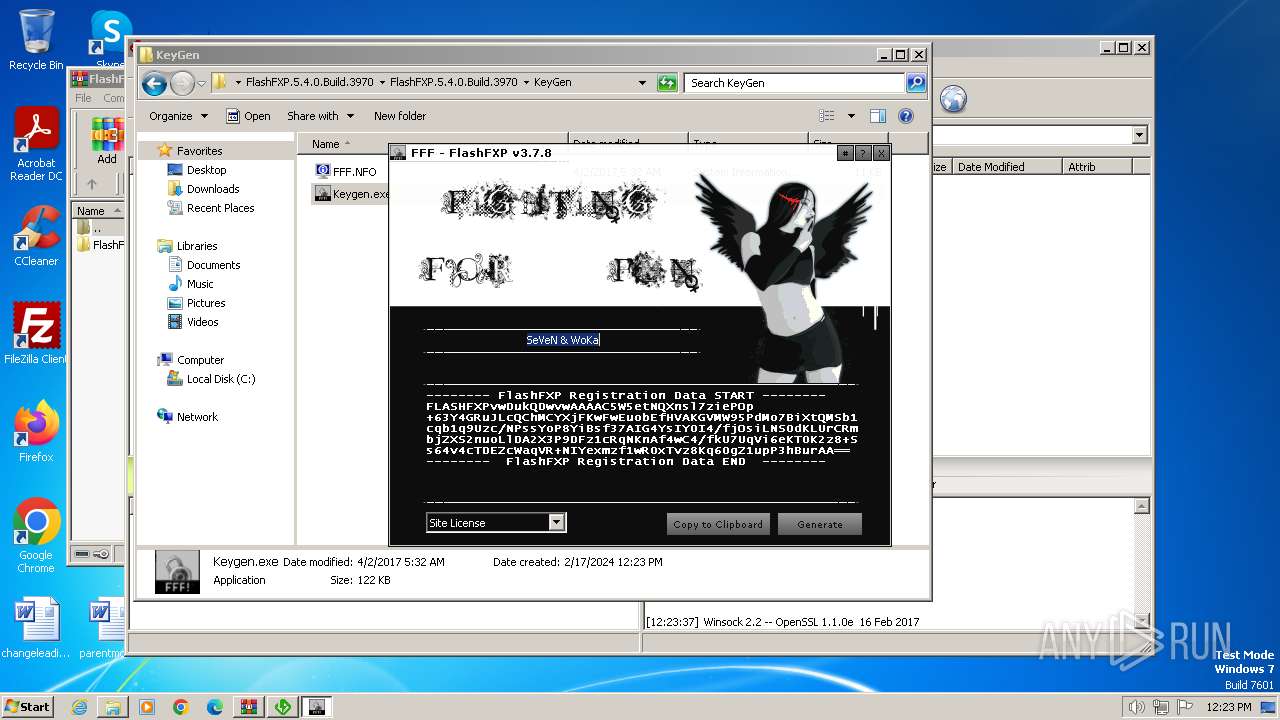This screenshot has width=1280, height=720.
Task: Switch to FlashFXP taskbar button
Action: coord(283,707)
